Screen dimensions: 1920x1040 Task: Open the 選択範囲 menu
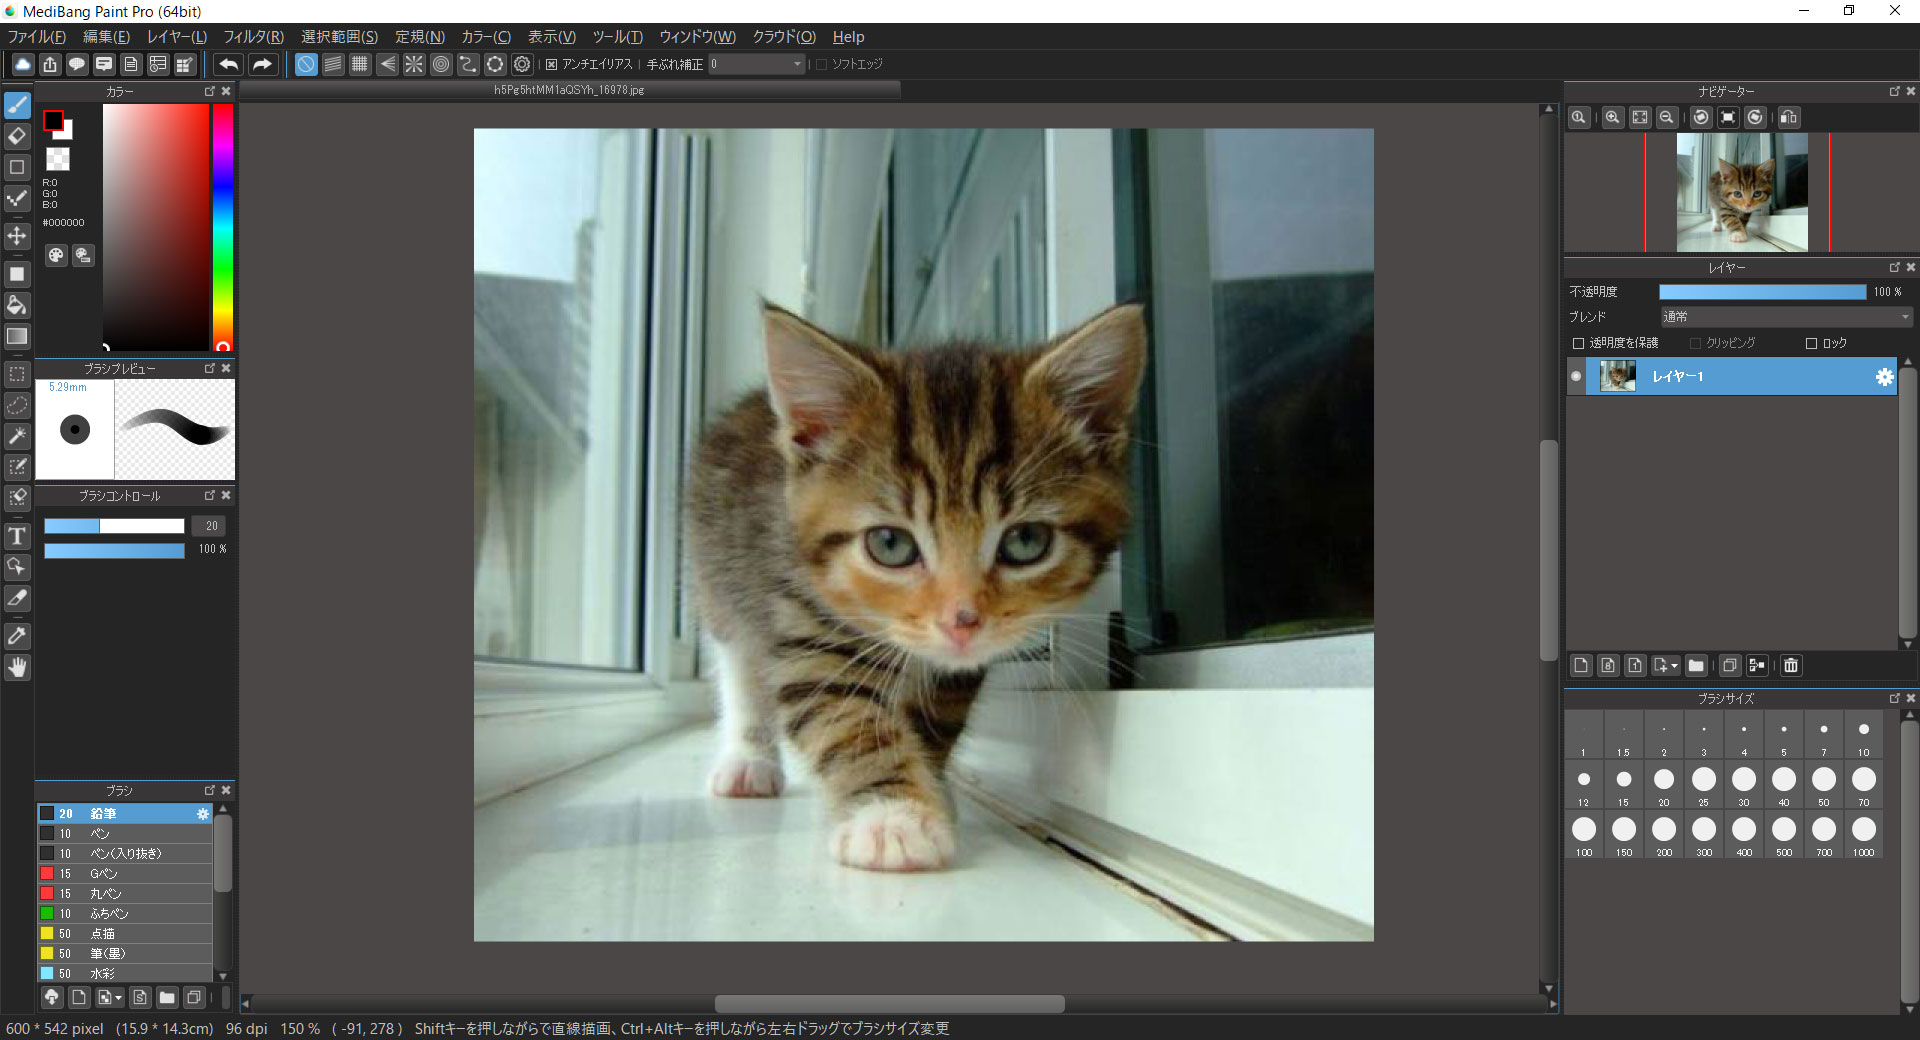pos(339,37)
